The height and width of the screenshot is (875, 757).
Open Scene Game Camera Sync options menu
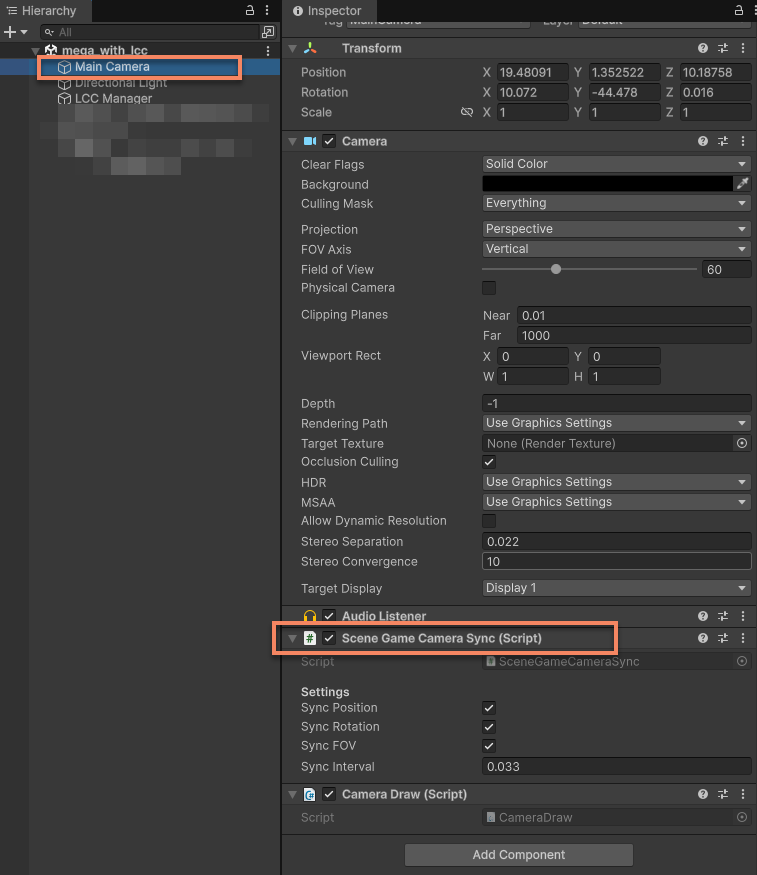tap(743, 638)
